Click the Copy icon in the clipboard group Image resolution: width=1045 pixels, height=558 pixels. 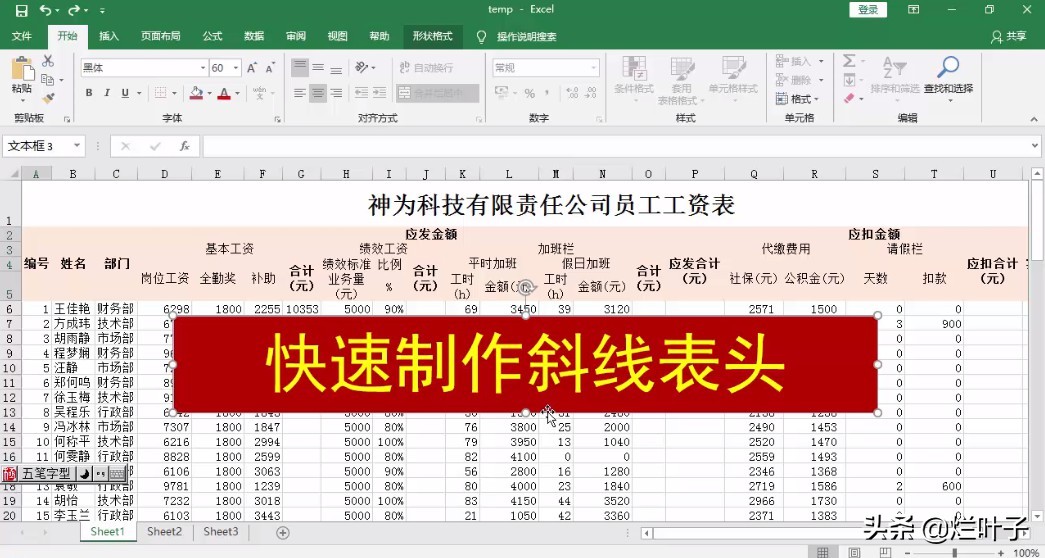47,80
